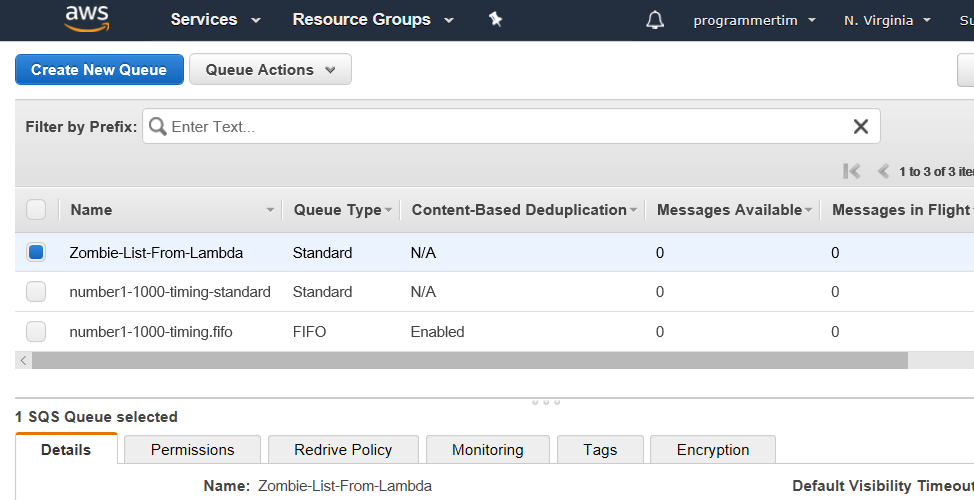Select the number1-1000-timing-standard queue checkbox

36,292
